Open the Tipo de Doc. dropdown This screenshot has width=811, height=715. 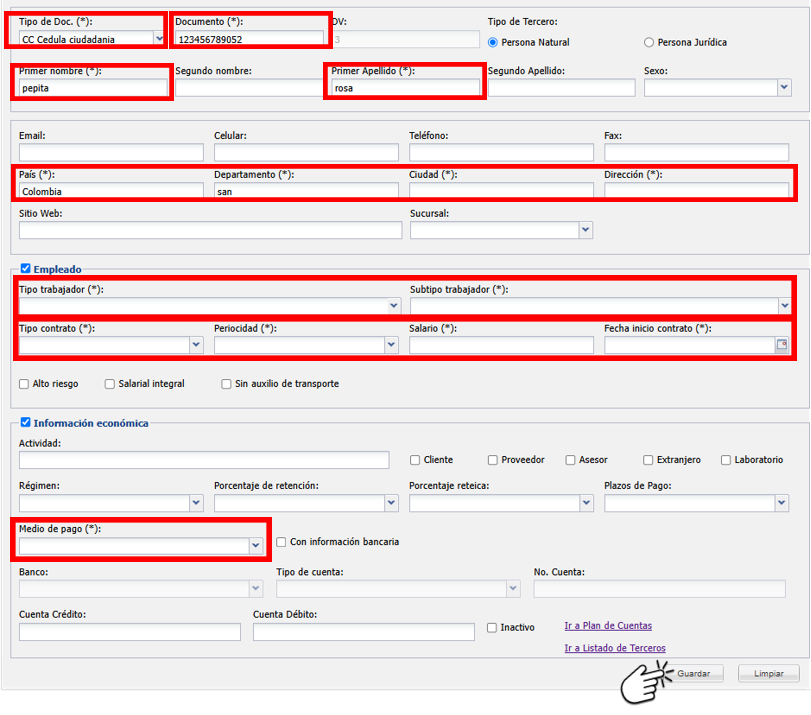point(159,39)
